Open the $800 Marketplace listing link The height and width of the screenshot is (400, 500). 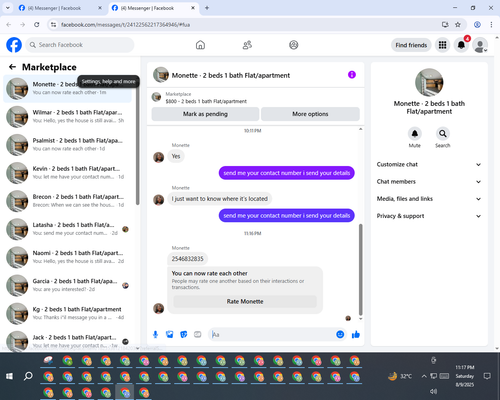click(x=206, y=101)
